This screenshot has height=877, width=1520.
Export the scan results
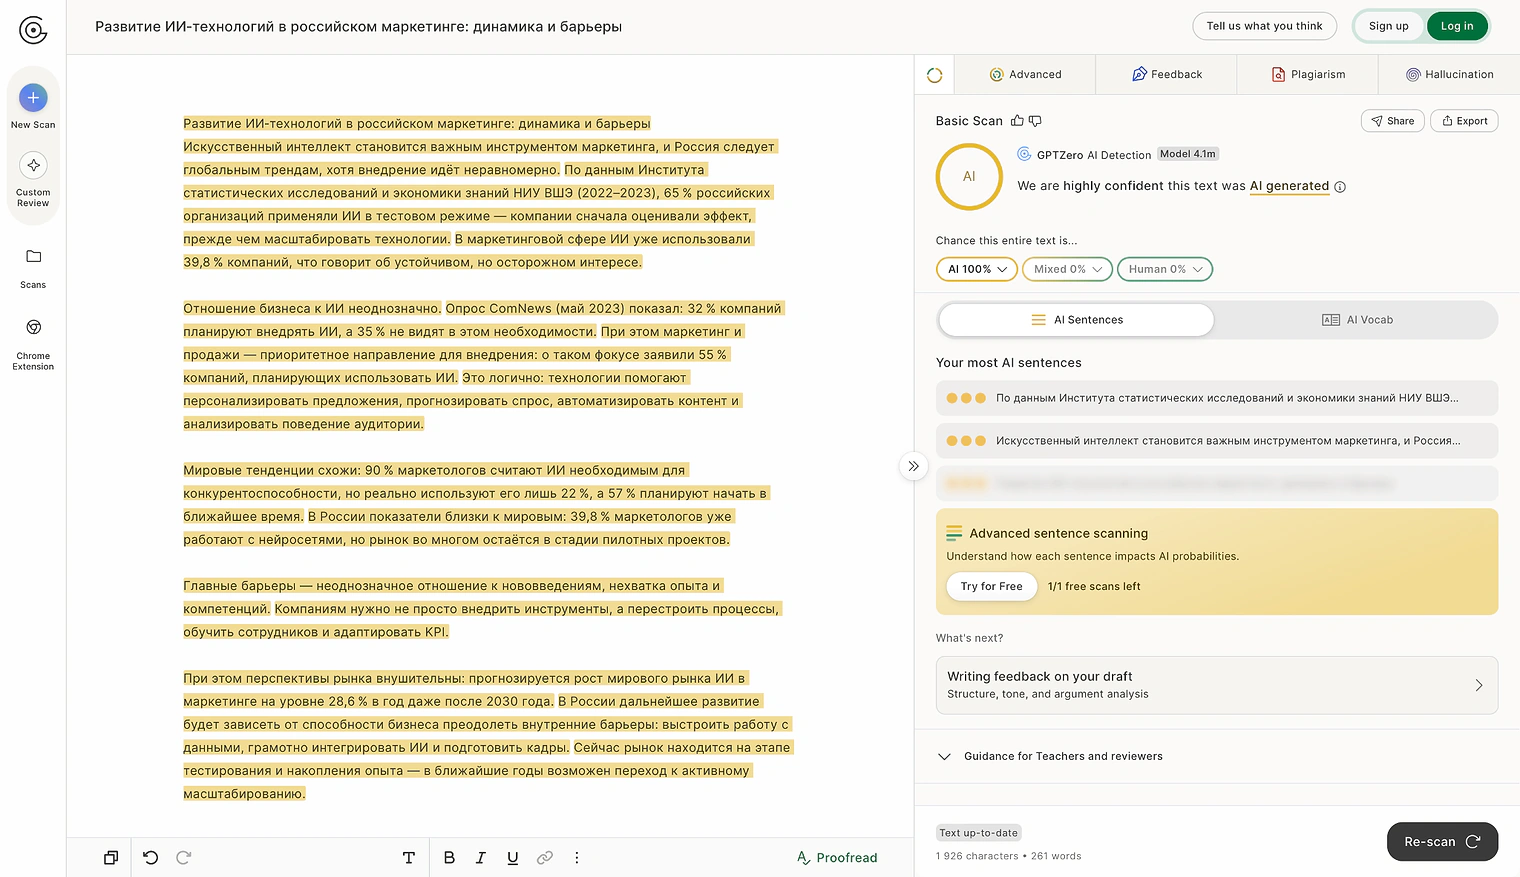1464,121
